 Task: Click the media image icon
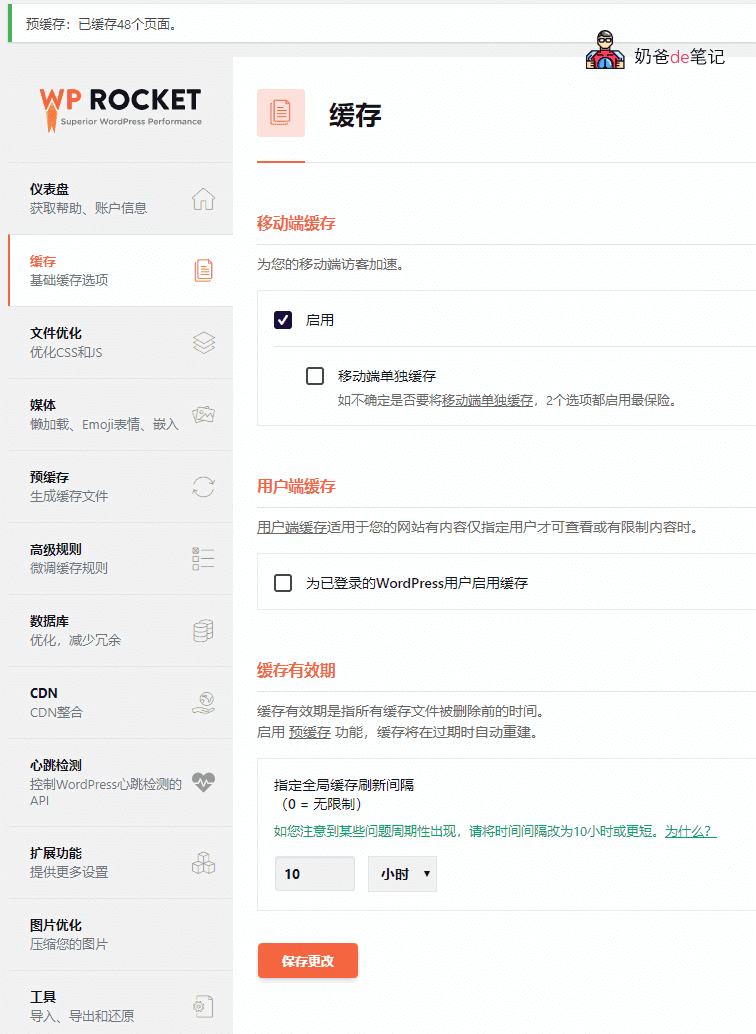[x=203, y=415]
